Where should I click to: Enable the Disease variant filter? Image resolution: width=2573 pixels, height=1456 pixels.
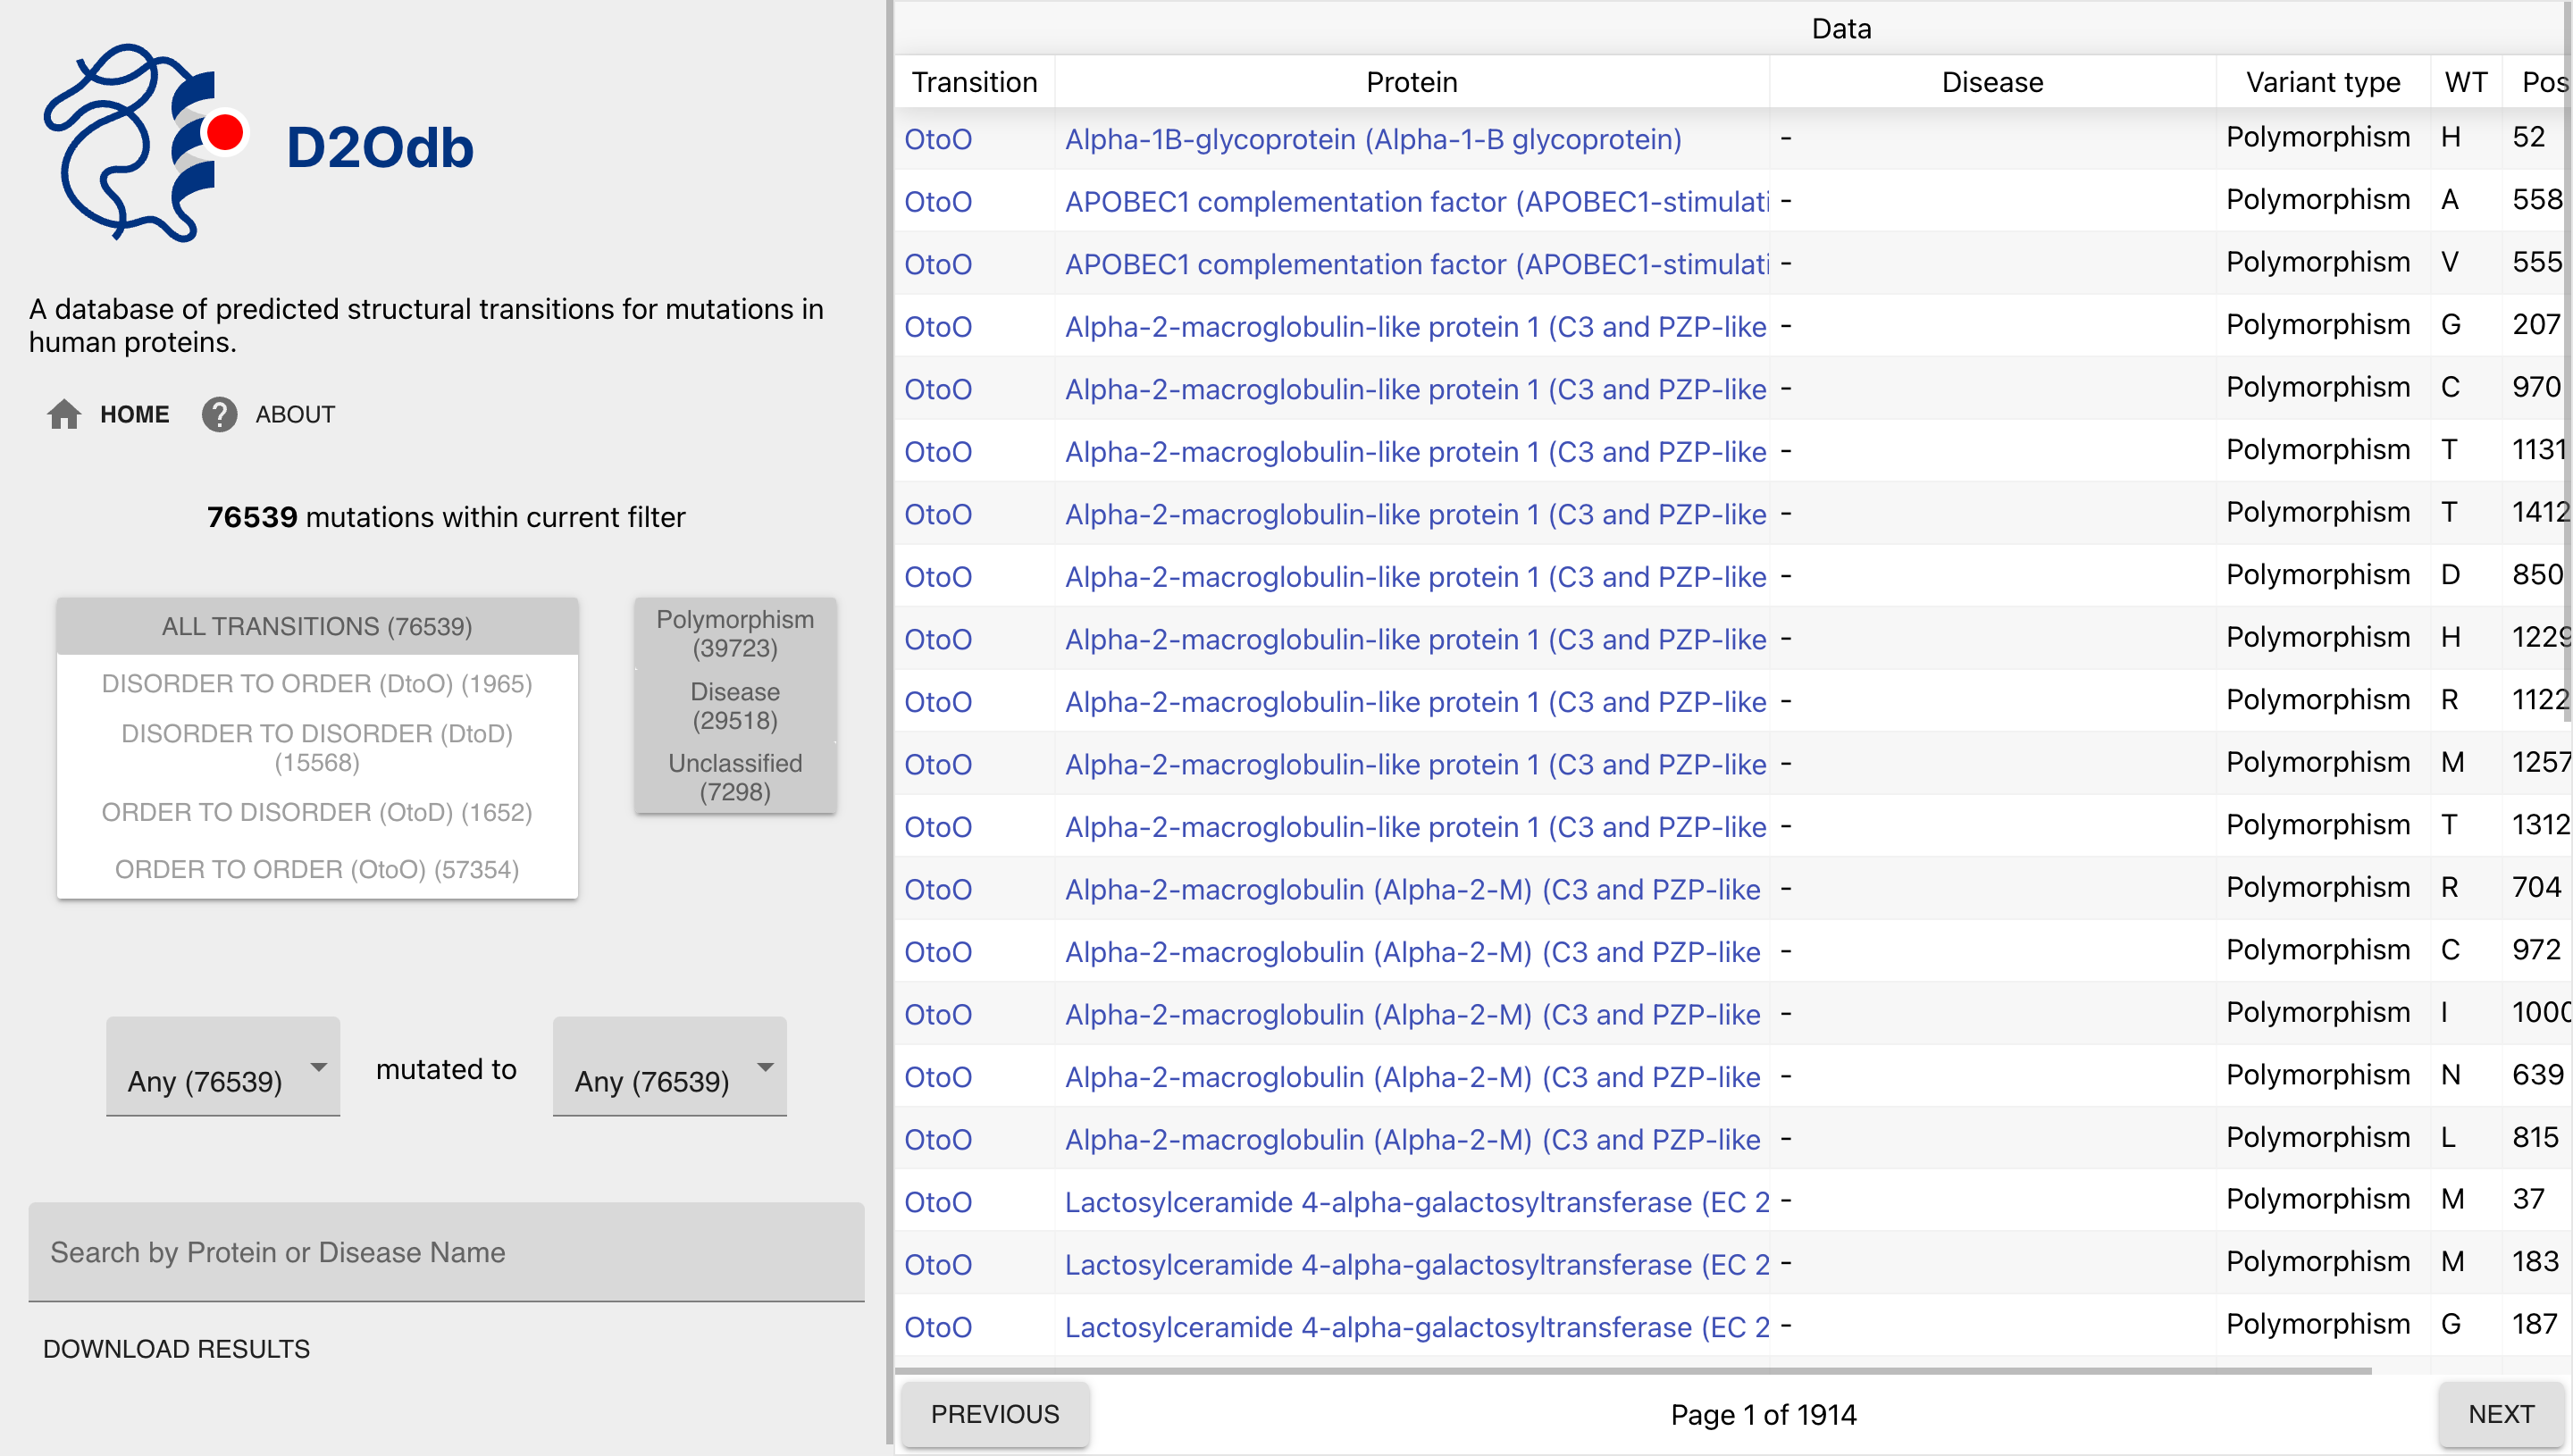coord(735,705)
